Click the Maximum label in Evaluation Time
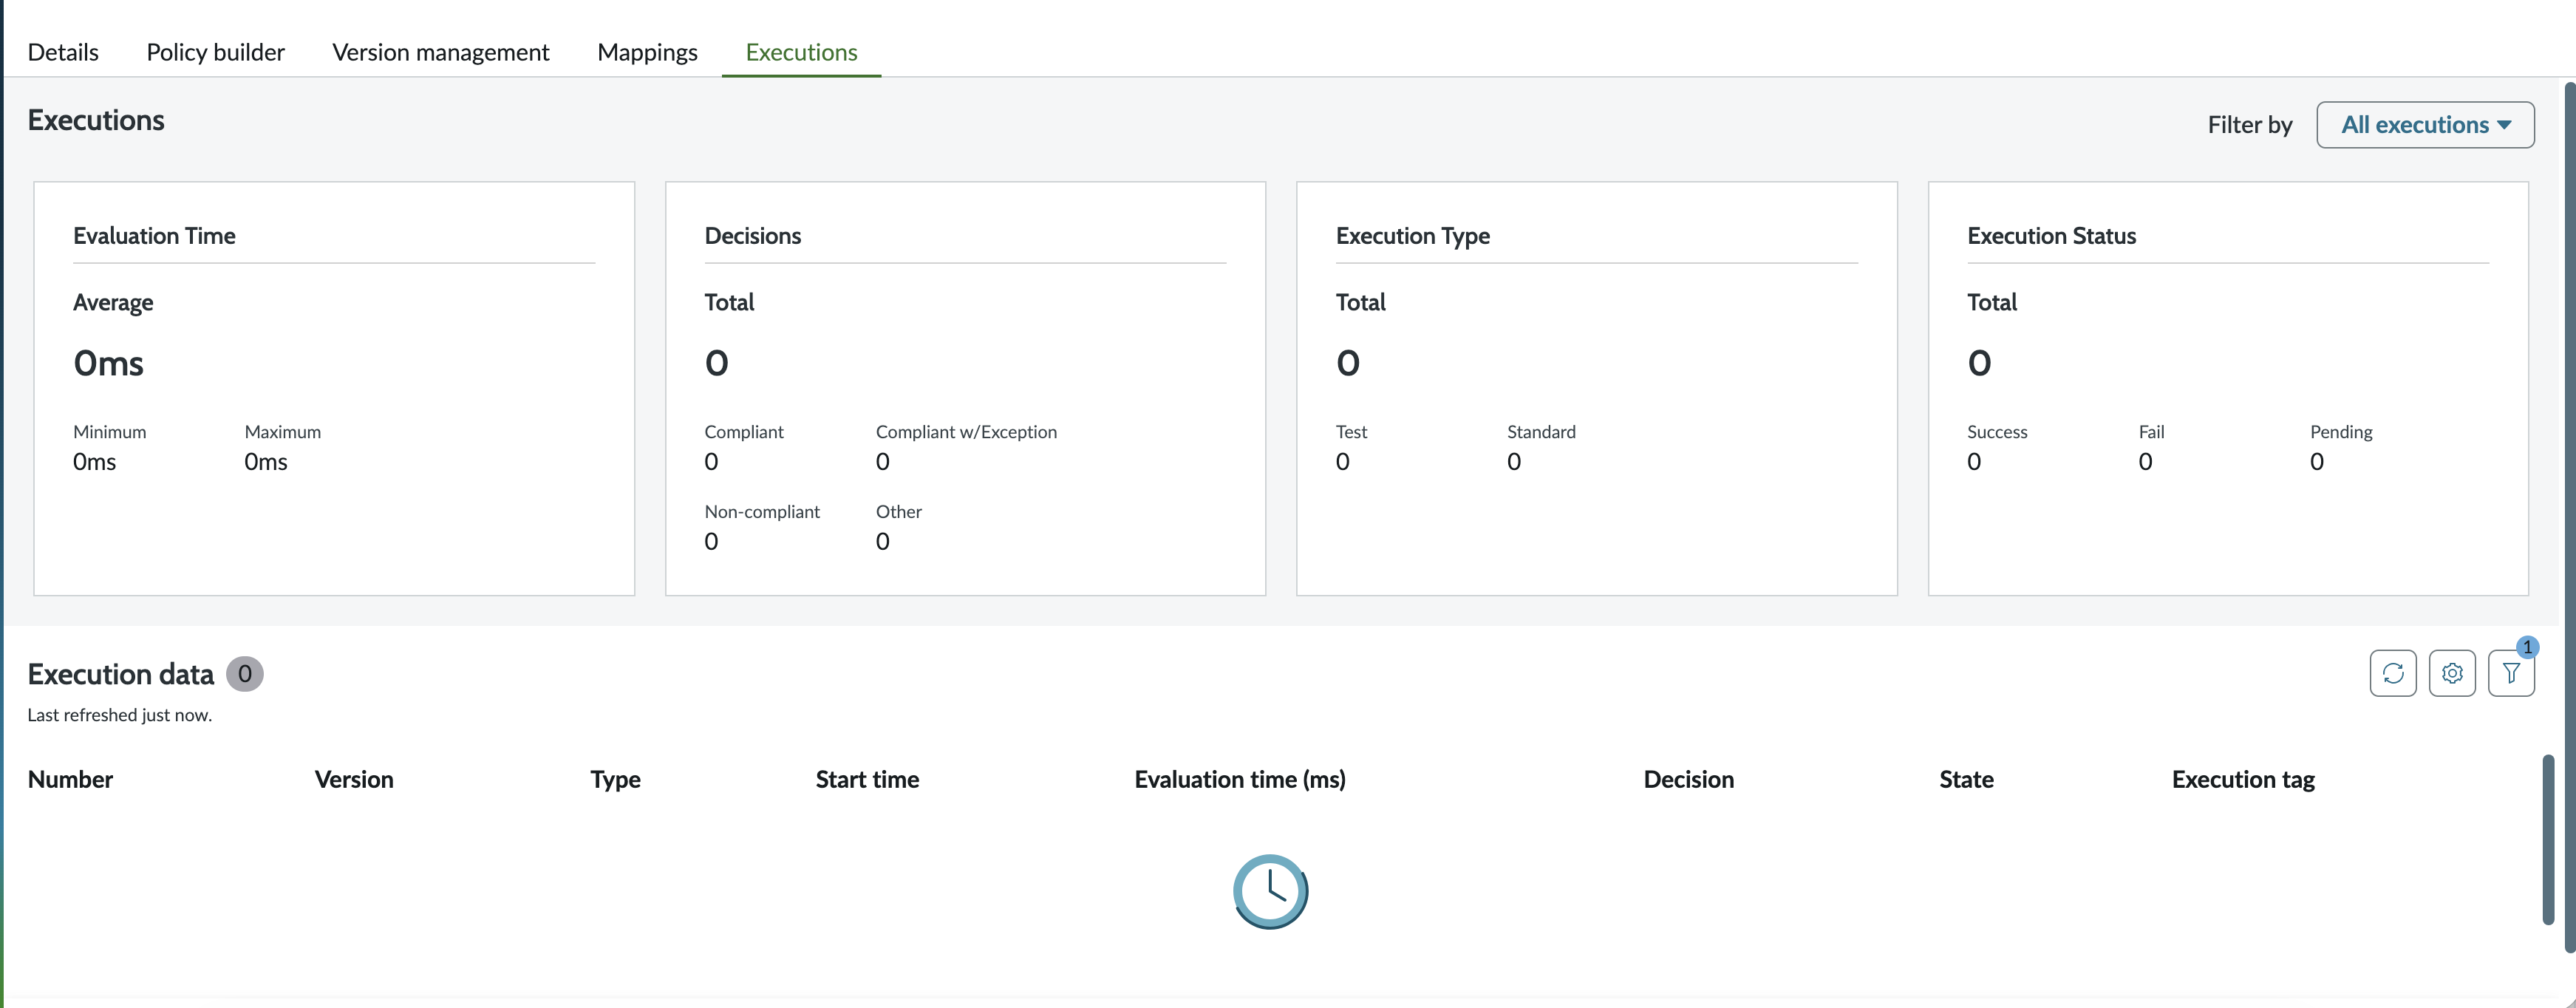 [282, 432]
